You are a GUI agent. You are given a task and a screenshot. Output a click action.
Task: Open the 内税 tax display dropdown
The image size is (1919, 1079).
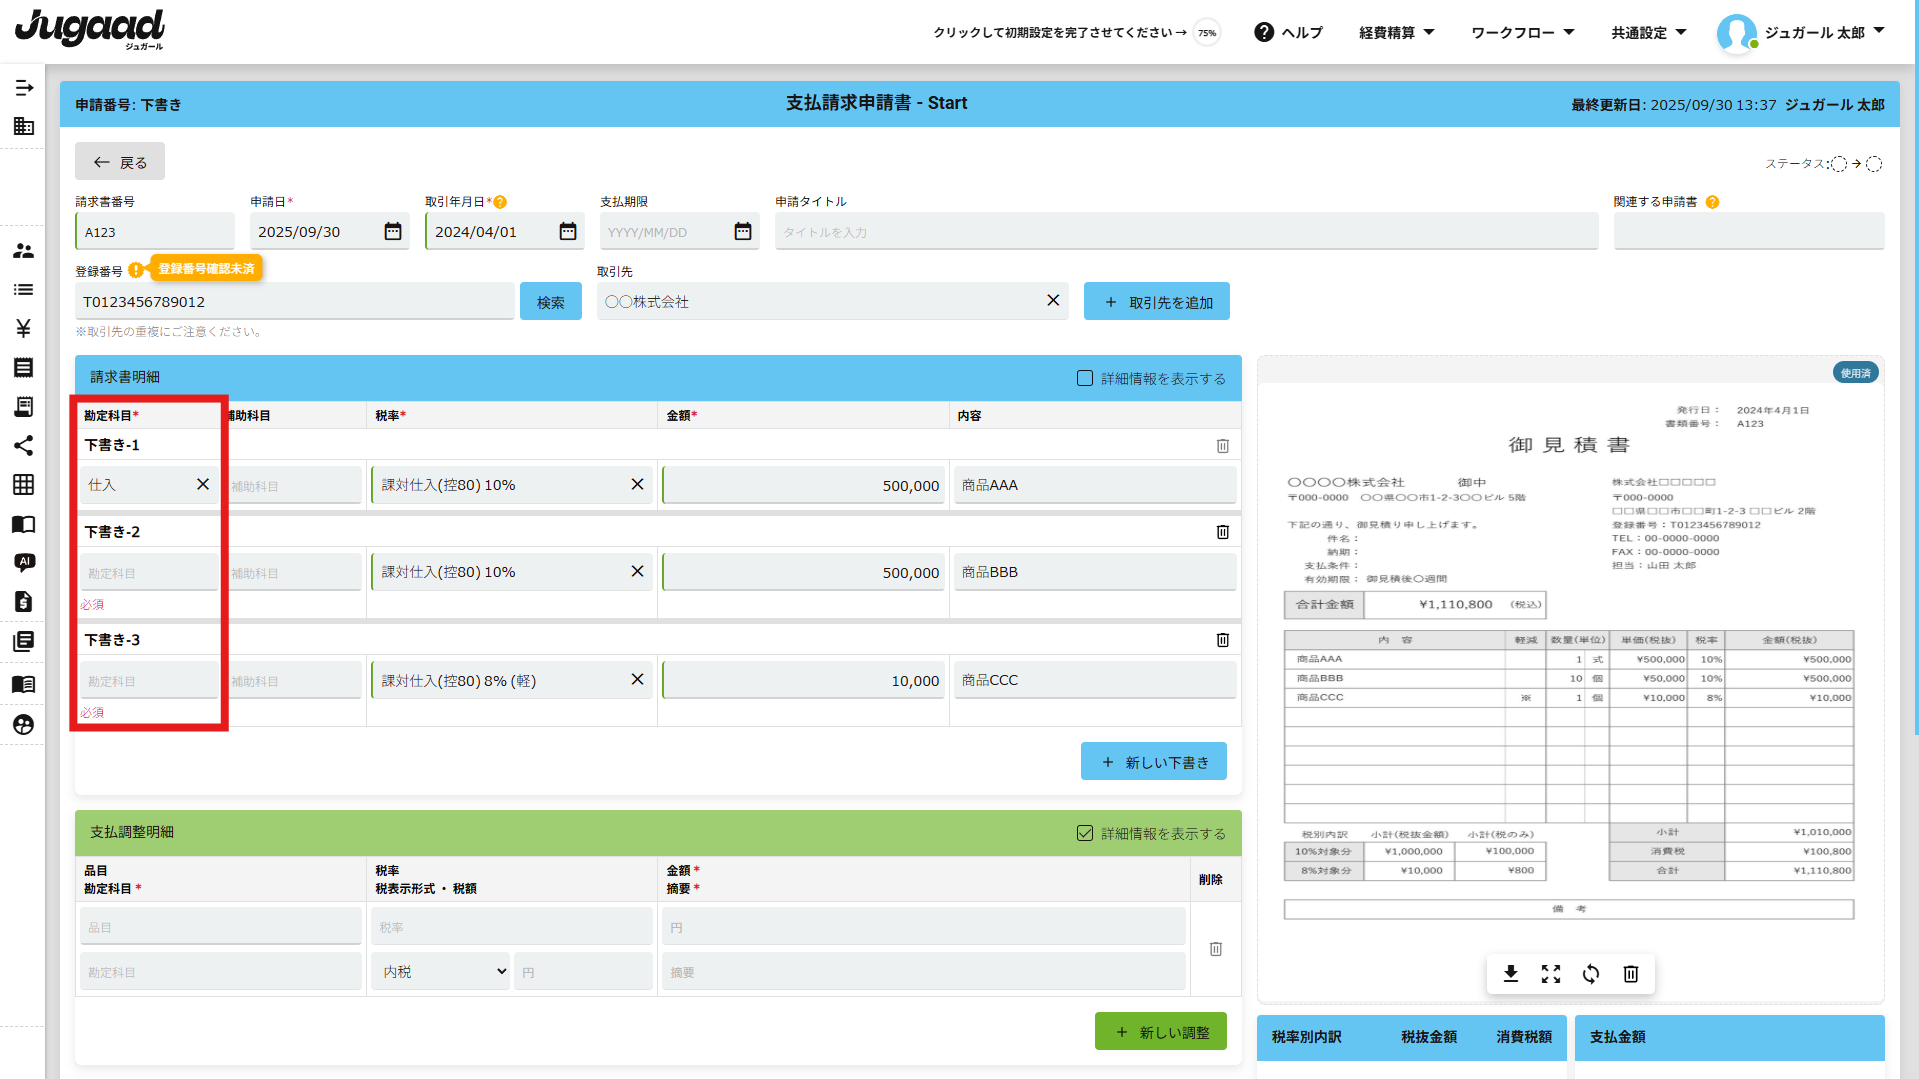pyautogui.click(x=441, y=972)
